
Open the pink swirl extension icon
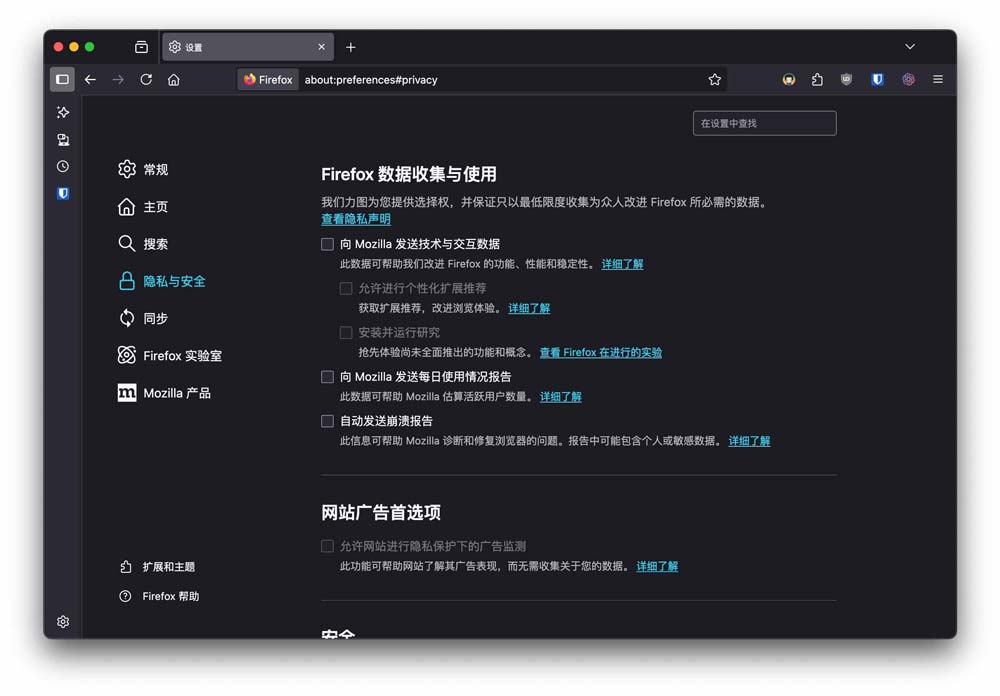(x=908, y=80)
